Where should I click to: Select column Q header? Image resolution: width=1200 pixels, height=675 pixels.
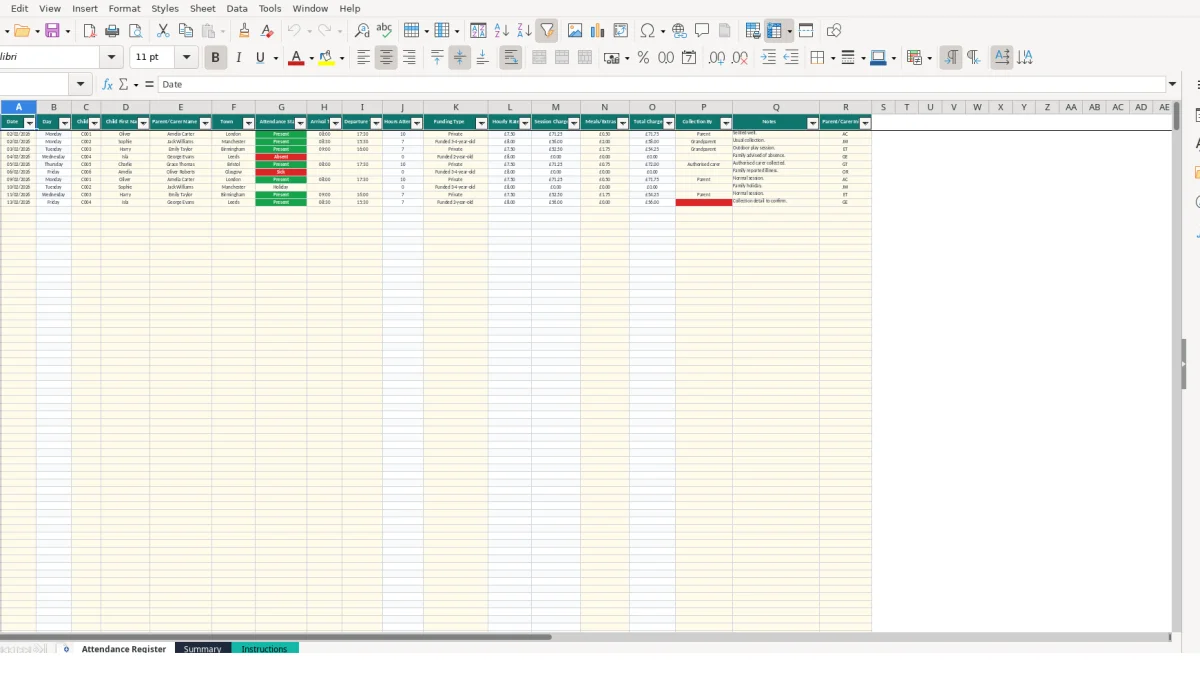pos(776,107)
